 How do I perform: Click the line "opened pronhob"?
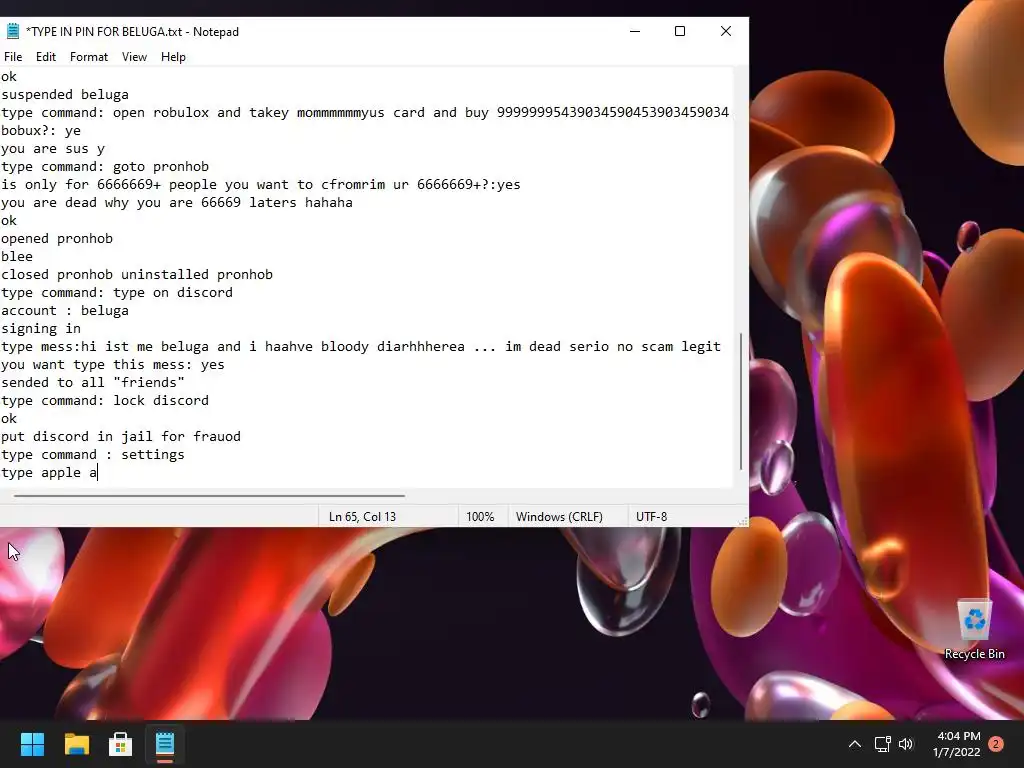pyautogui.click(x=57, y=238)
